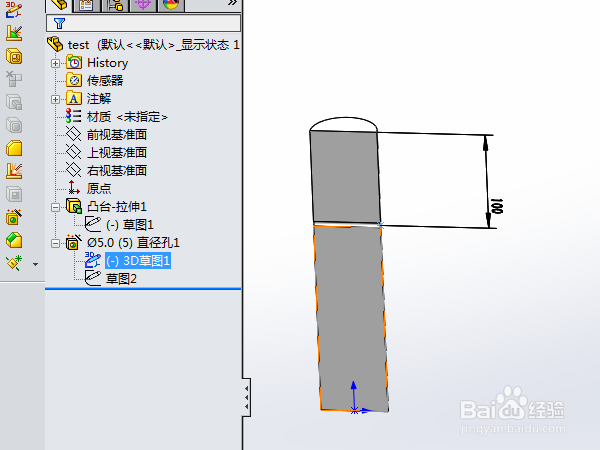
Task: Switch to the DisplayManager tab
Action: 171,5
